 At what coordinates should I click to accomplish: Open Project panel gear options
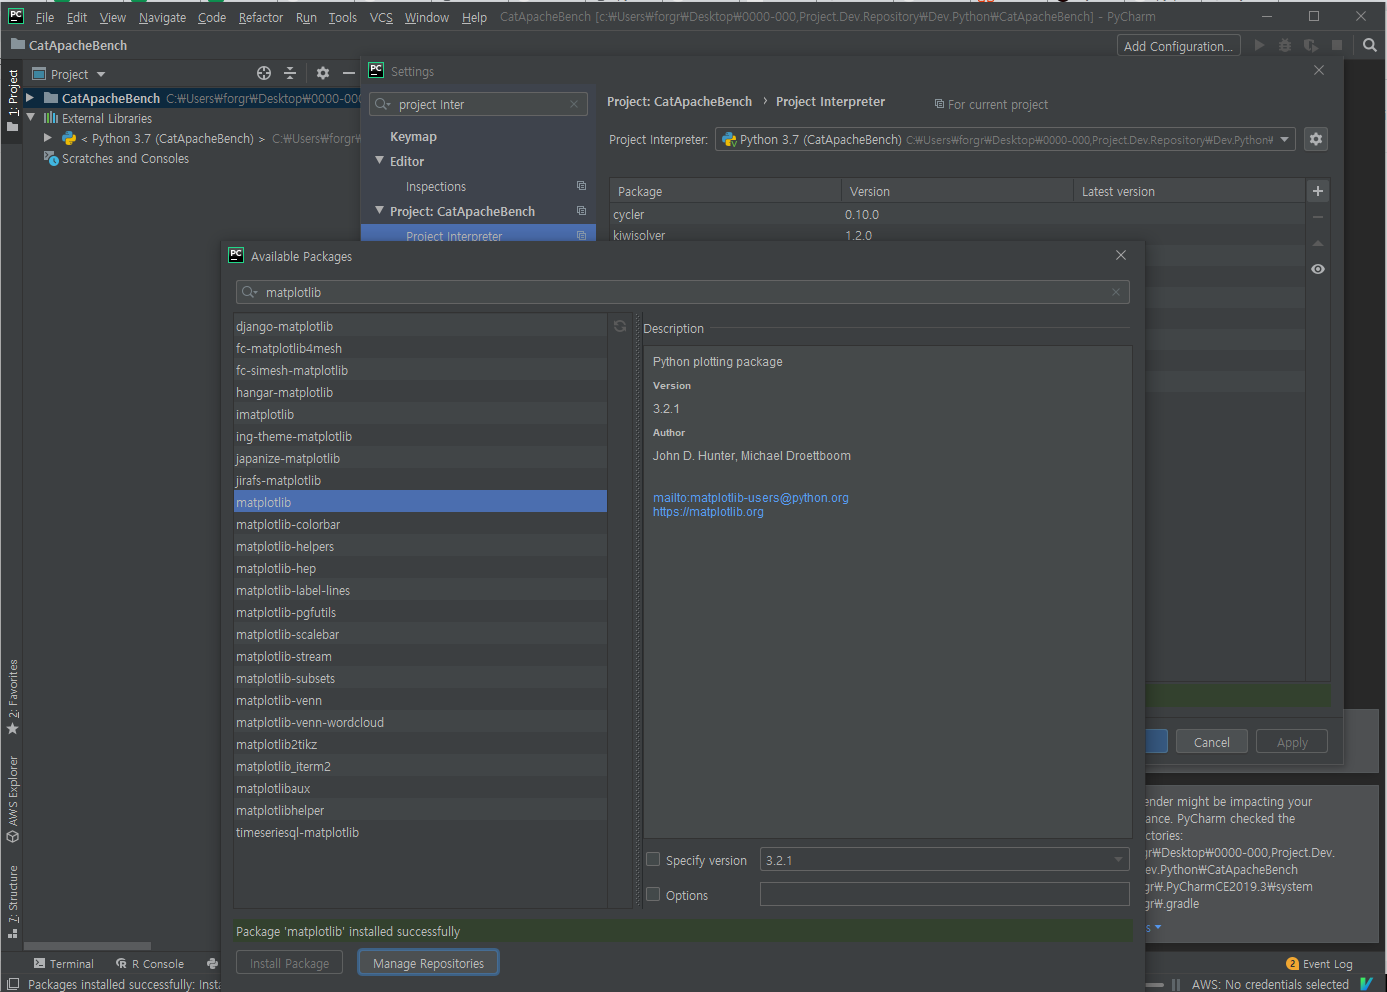click(322, 73)
